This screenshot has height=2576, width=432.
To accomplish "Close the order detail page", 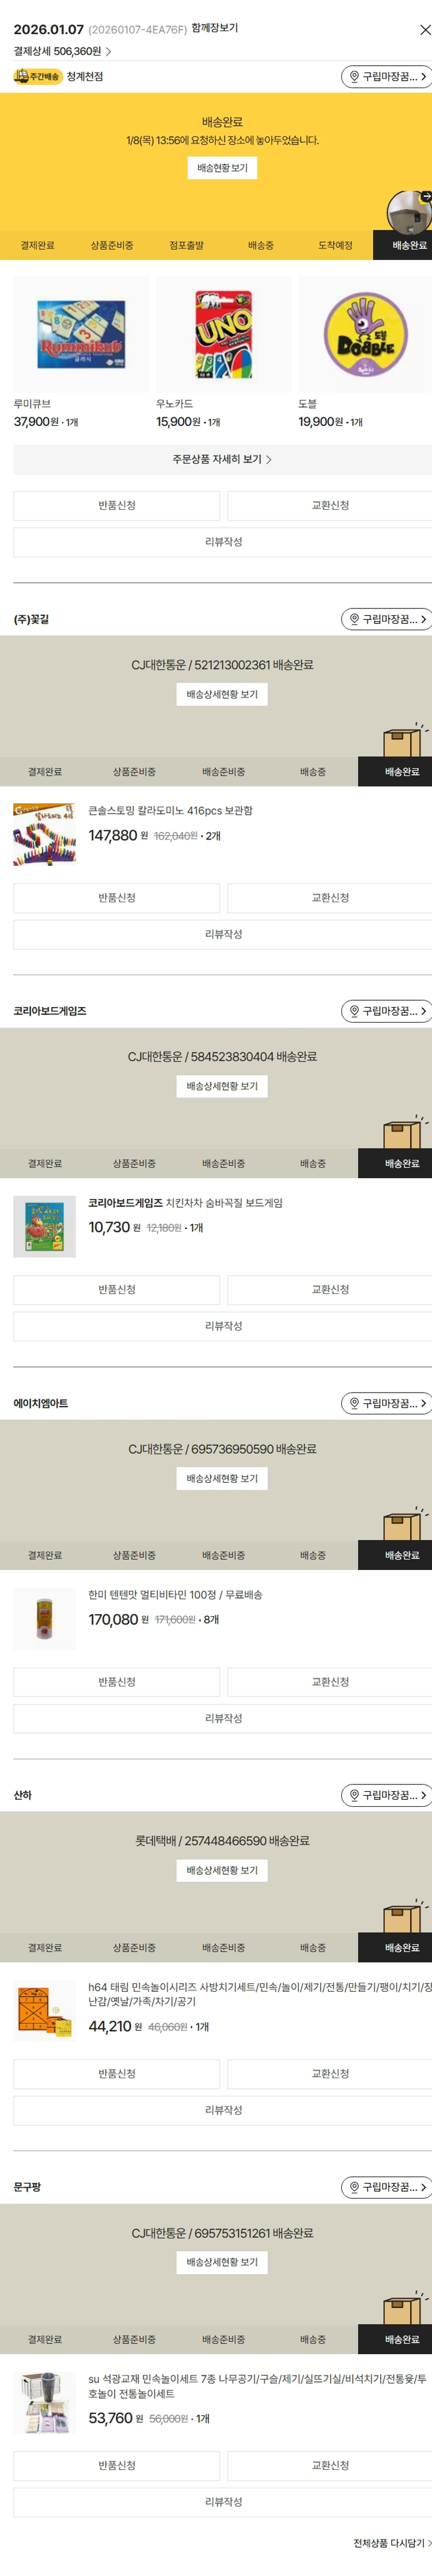I will (x=424, y=30).
